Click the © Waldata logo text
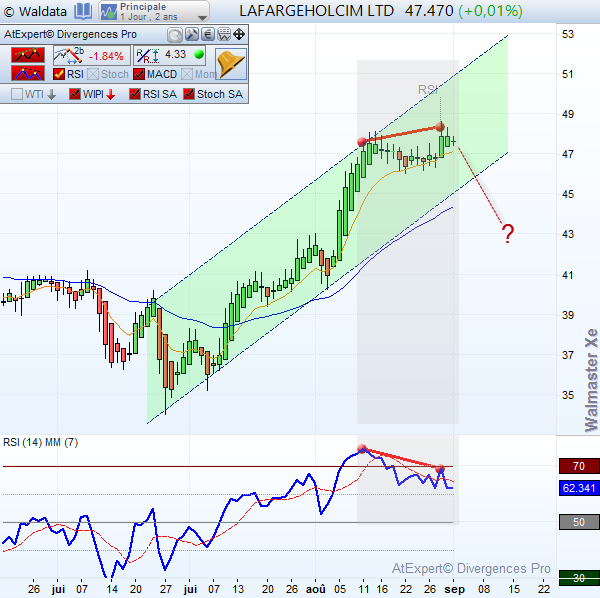 pyautogui.click(x=35, y=11)
